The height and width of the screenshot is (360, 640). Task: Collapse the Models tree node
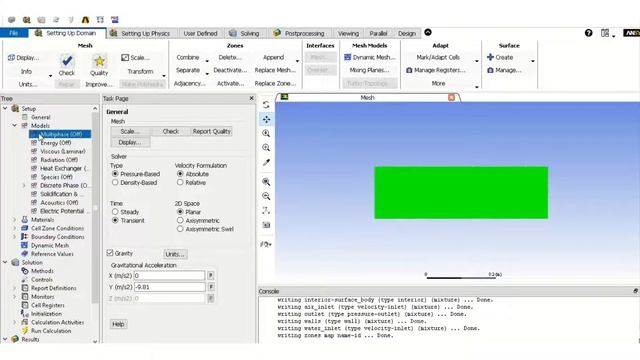[x=15, y=126]
